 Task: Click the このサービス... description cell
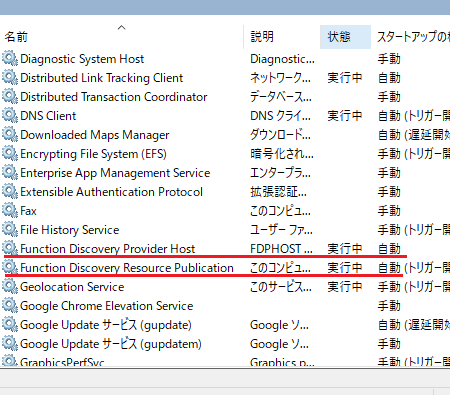281,287
